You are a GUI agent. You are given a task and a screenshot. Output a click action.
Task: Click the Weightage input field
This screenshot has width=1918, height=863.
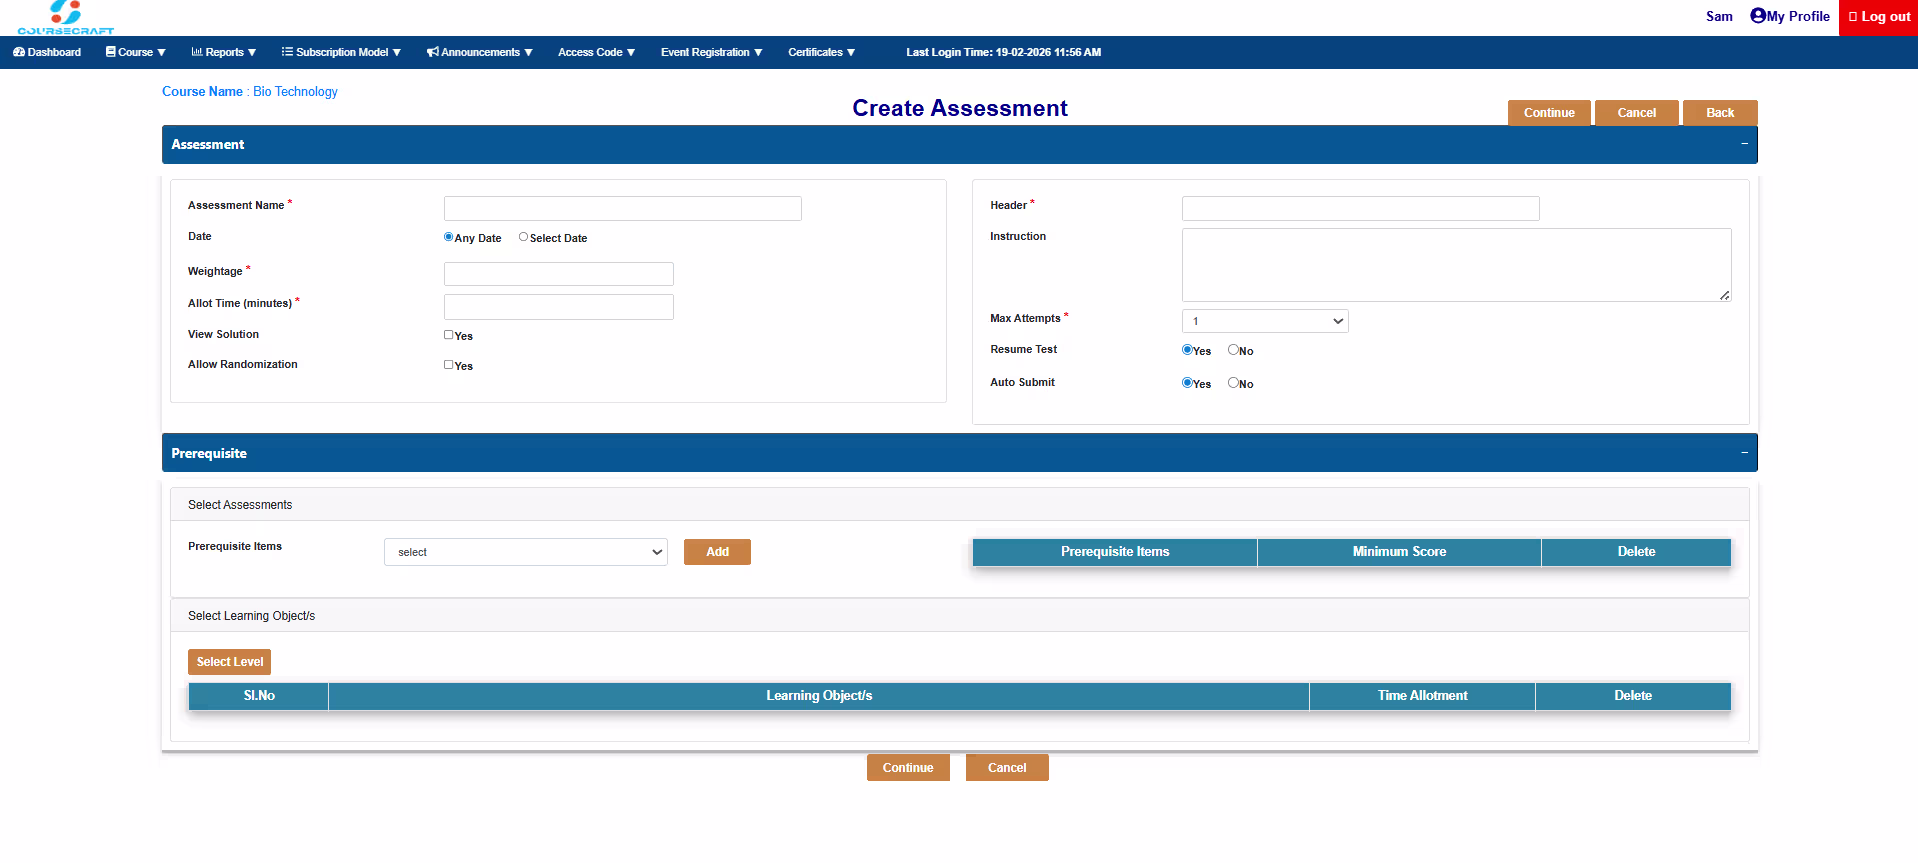[x=559, y=274]
